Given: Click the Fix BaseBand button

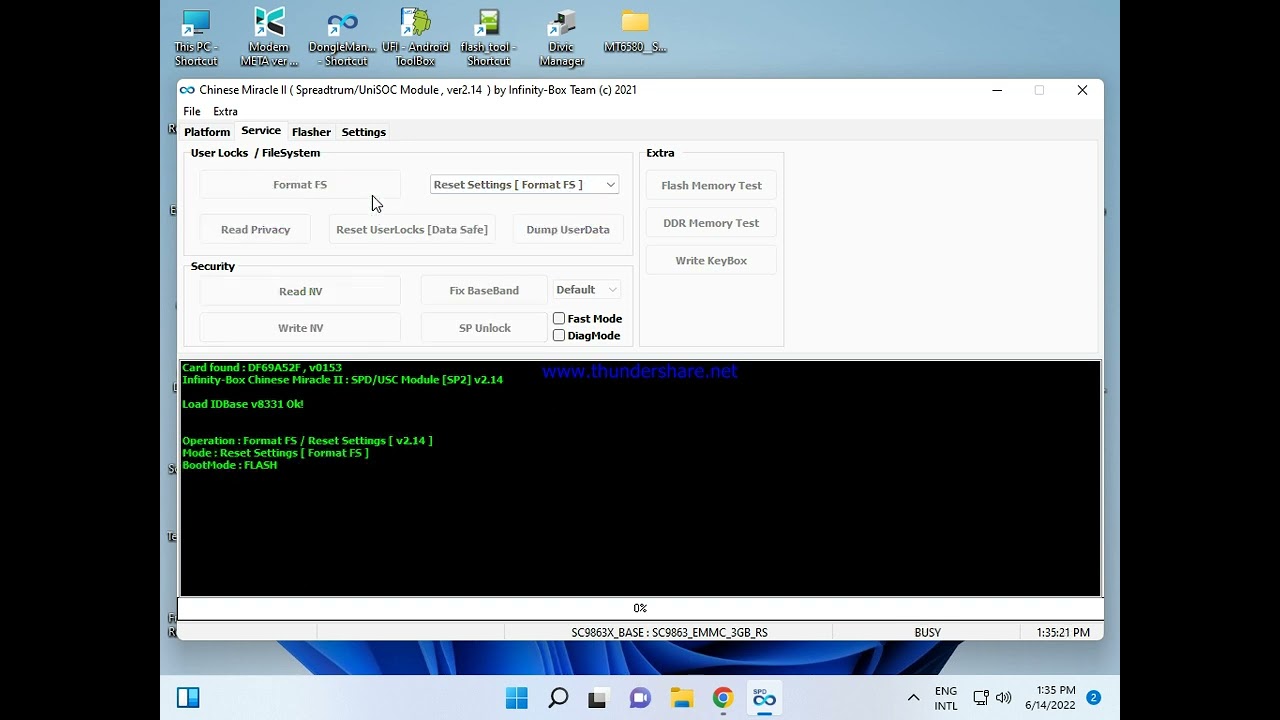Looking at the screenshot, I should [x=484, y=291].
